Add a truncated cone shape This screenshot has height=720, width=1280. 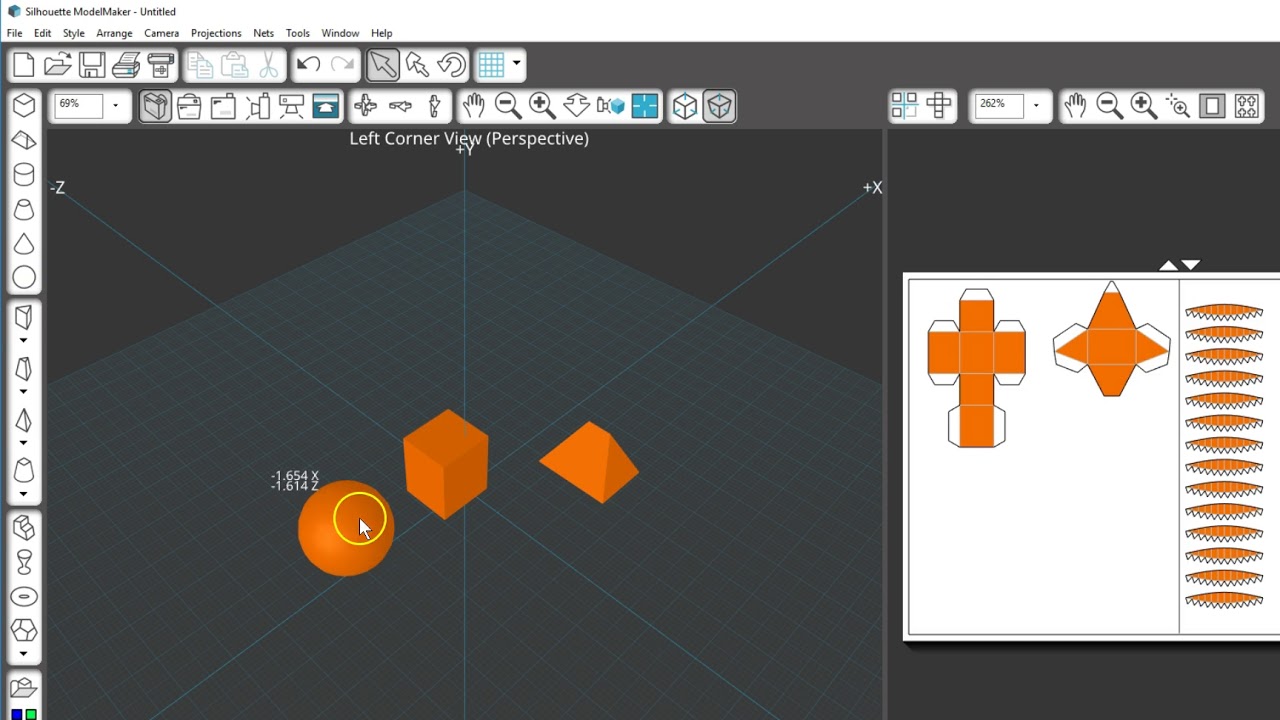(24, 209)
